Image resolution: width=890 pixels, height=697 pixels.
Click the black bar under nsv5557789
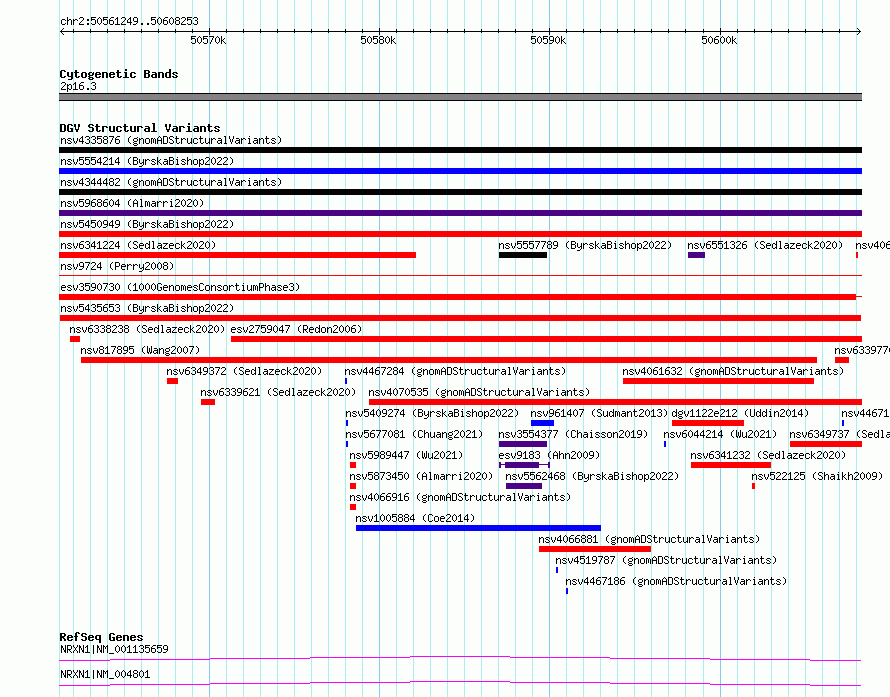click(523, 255)
